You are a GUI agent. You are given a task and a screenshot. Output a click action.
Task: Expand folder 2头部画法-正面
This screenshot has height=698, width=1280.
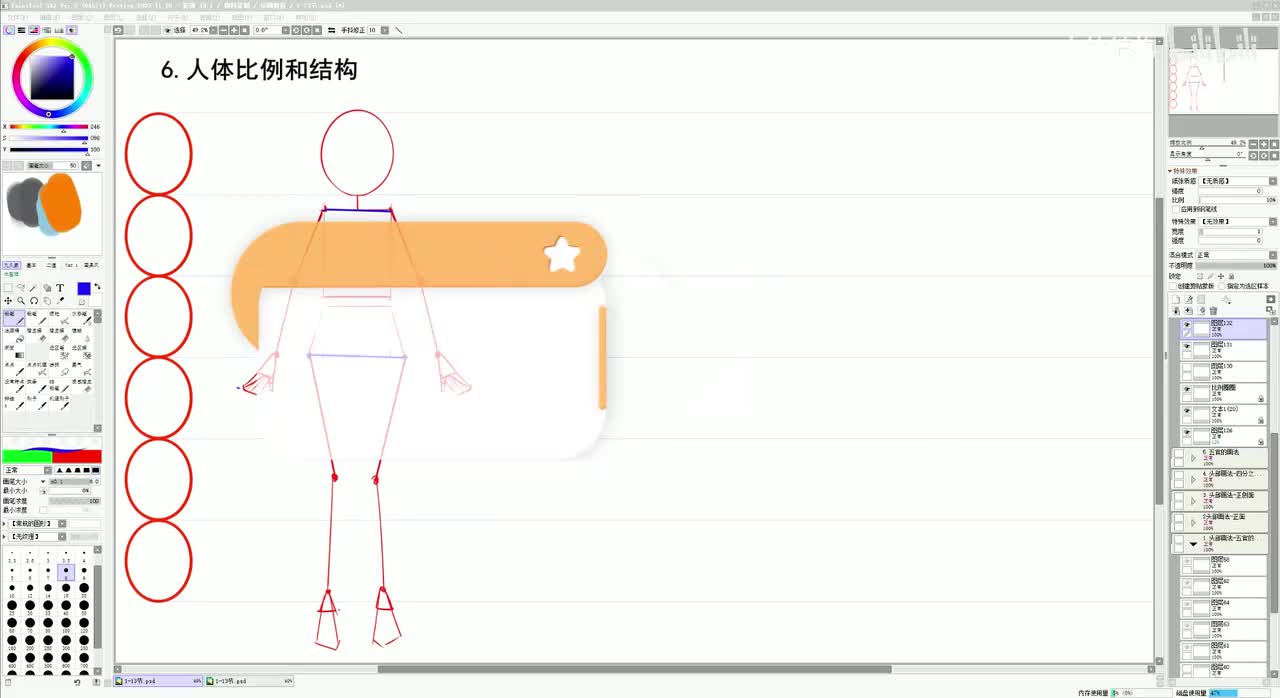pos(1193,522)
